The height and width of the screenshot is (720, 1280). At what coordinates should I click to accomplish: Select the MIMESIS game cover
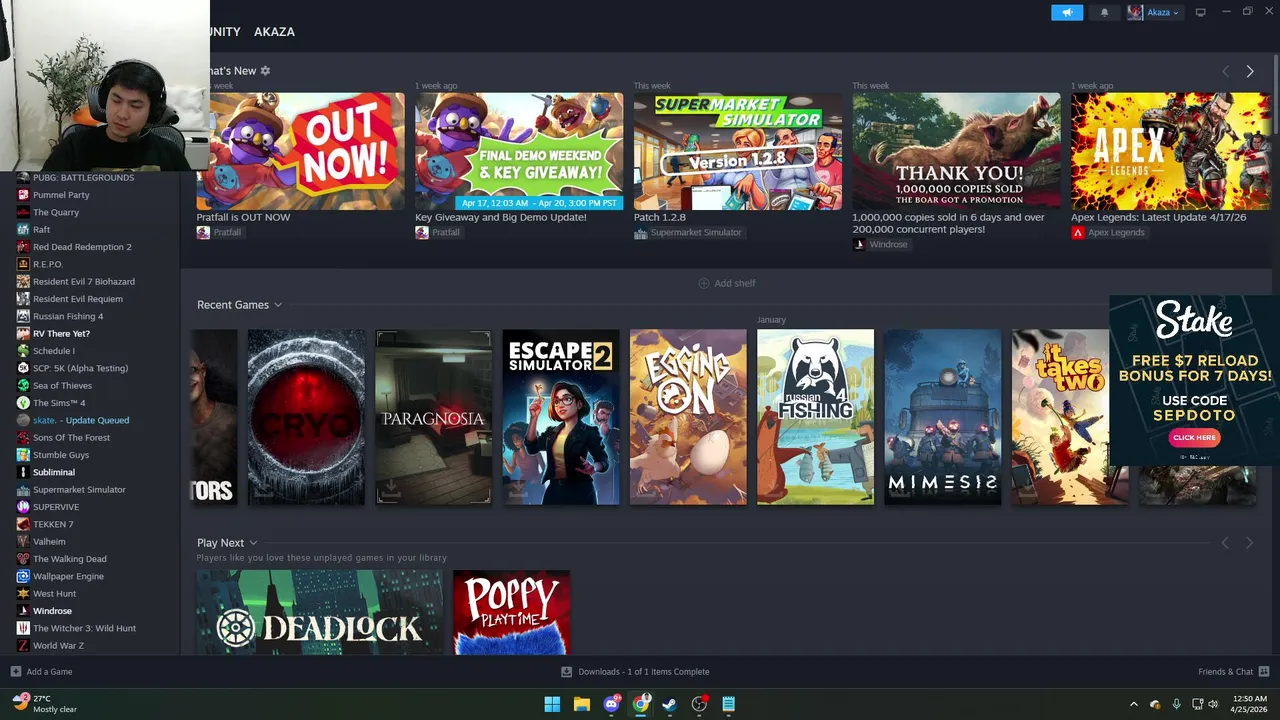[942, 417]
